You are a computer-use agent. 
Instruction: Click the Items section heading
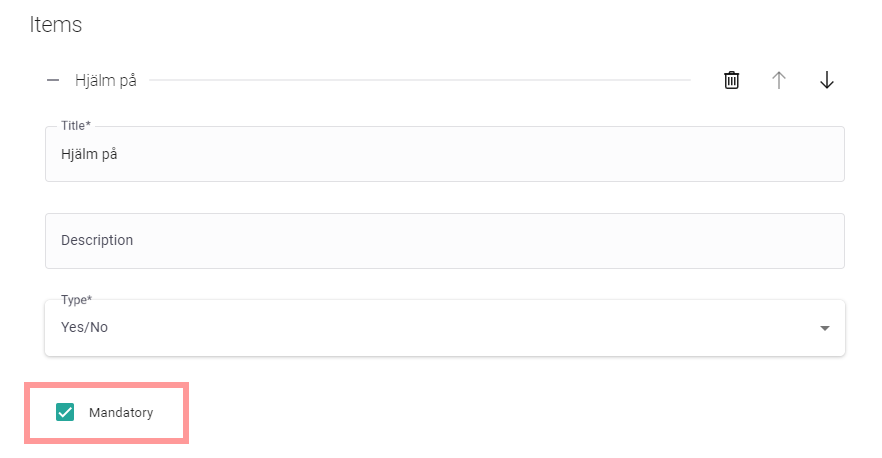click(56, 25)
